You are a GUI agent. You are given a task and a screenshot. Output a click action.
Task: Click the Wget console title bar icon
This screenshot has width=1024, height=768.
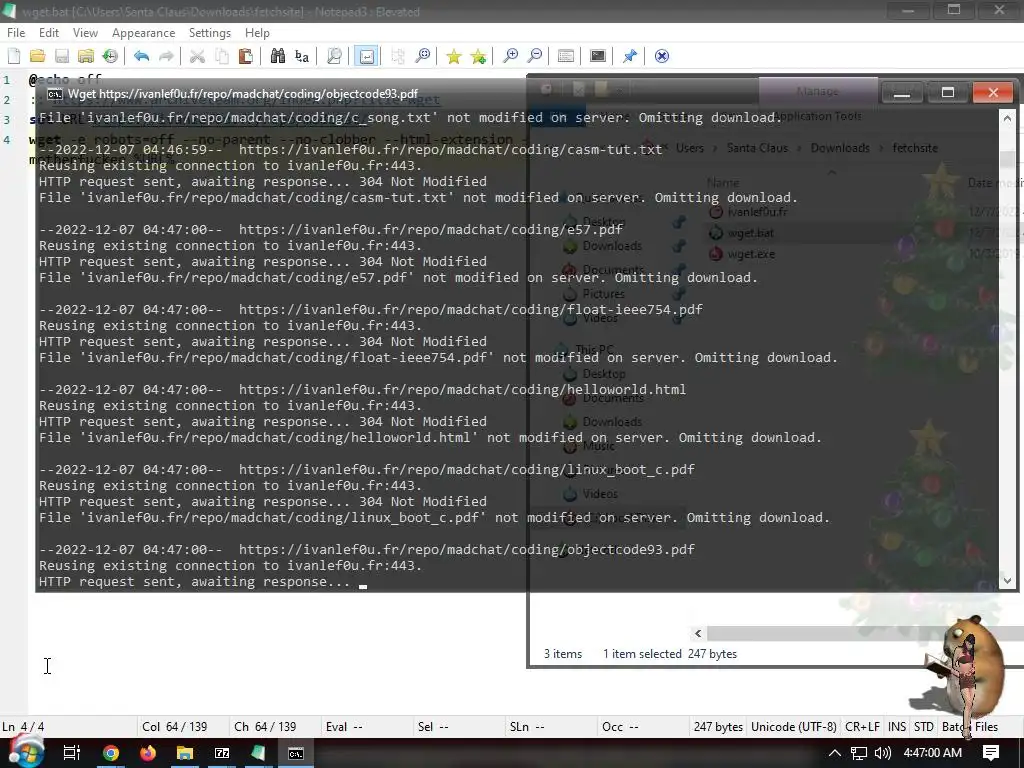tap(55, 93)
